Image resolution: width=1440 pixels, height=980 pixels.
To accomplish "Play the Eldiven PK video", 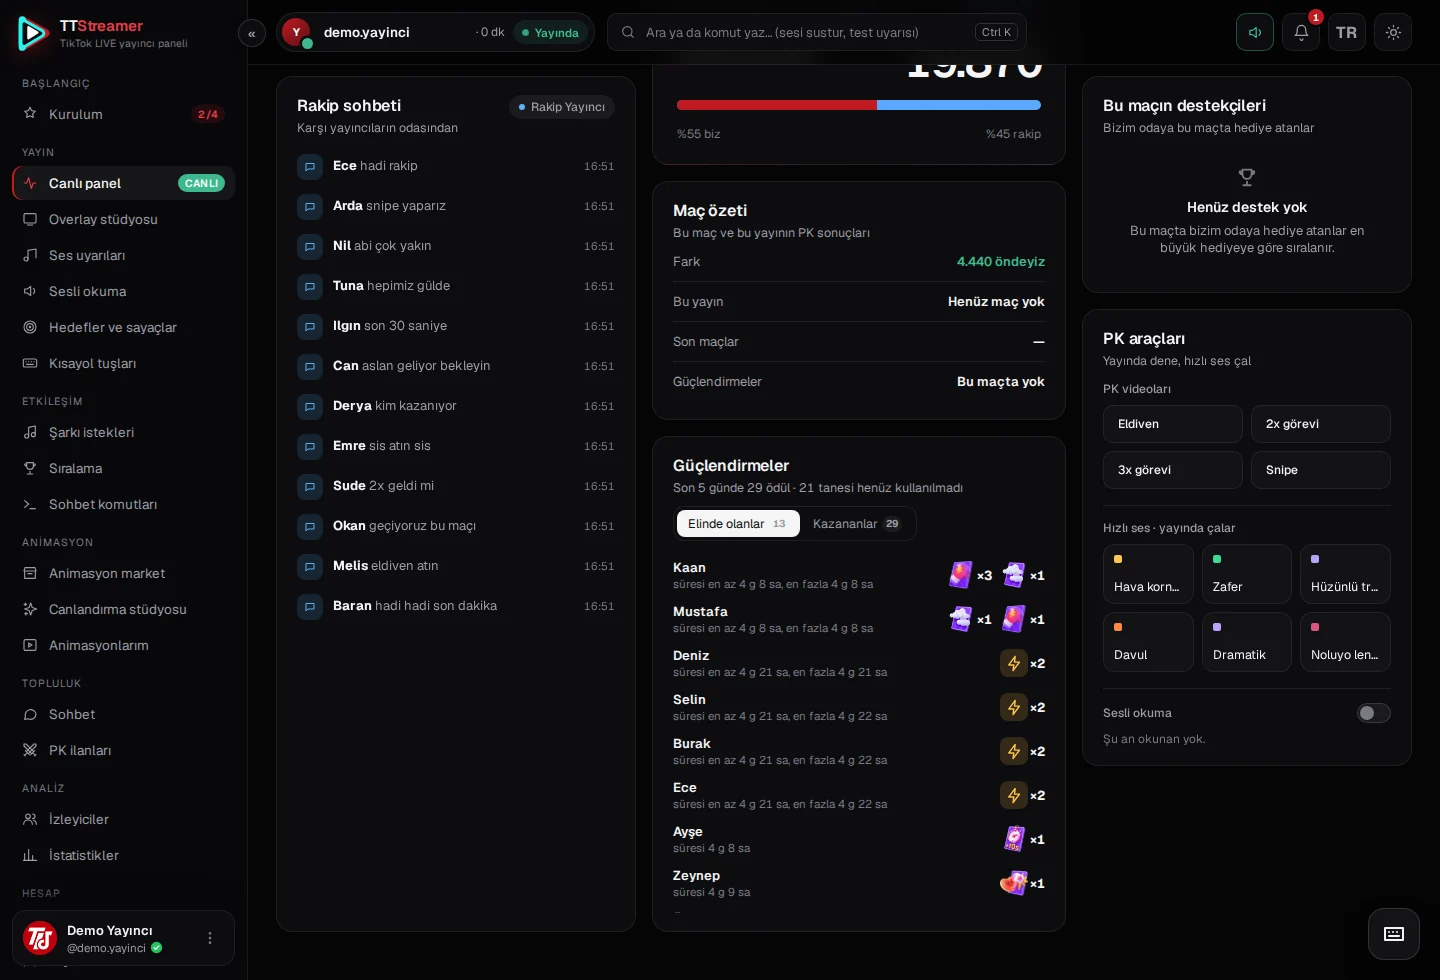I will click(x=1173, y=424).
